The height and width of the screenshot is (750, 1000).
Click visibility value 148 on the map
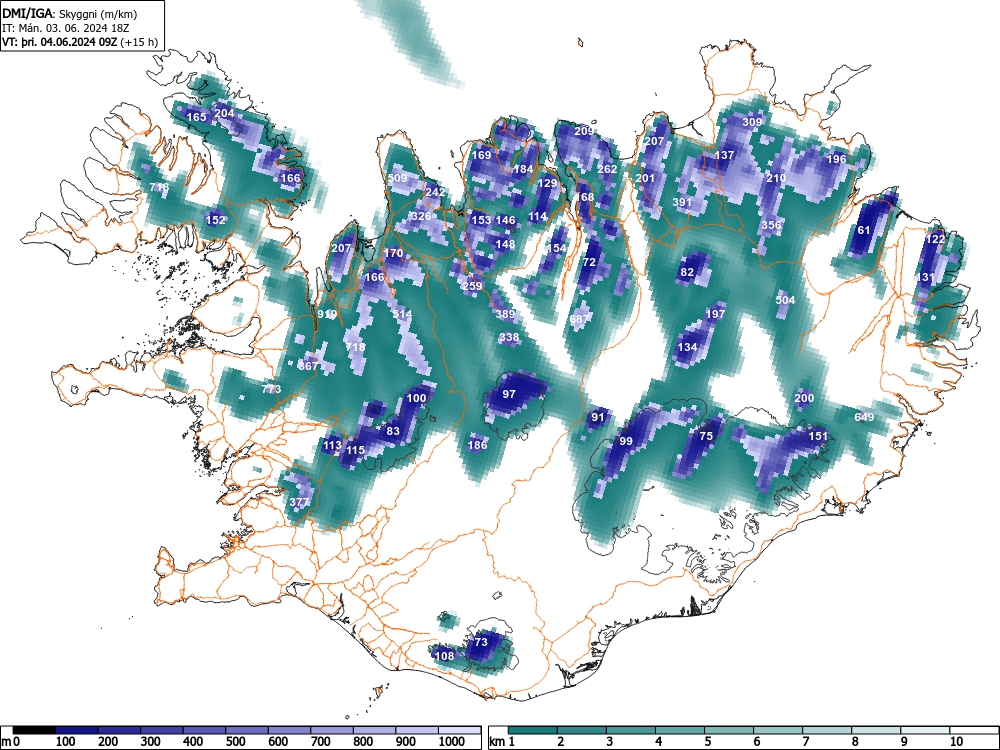point(505,244)
